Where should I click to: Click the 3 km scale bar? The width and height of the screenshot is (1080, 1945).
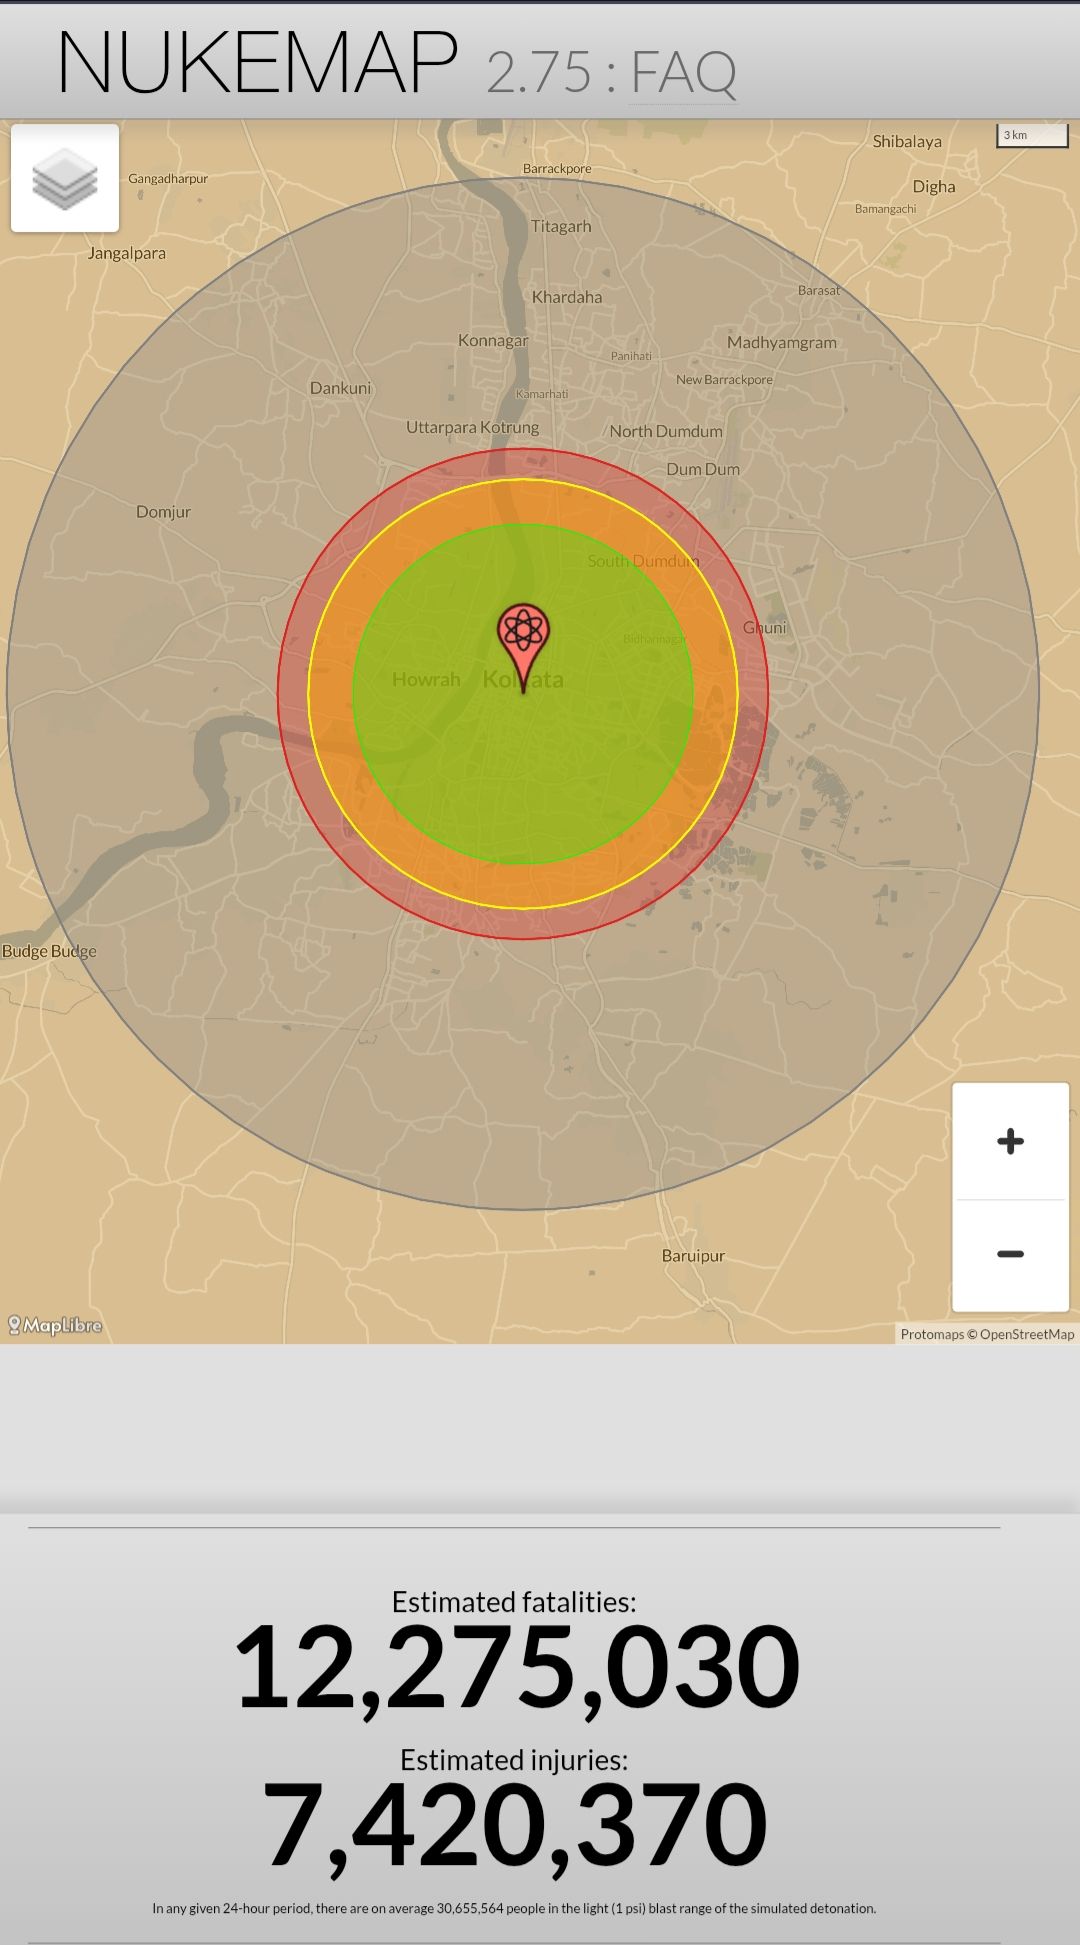pos(1032,136)
